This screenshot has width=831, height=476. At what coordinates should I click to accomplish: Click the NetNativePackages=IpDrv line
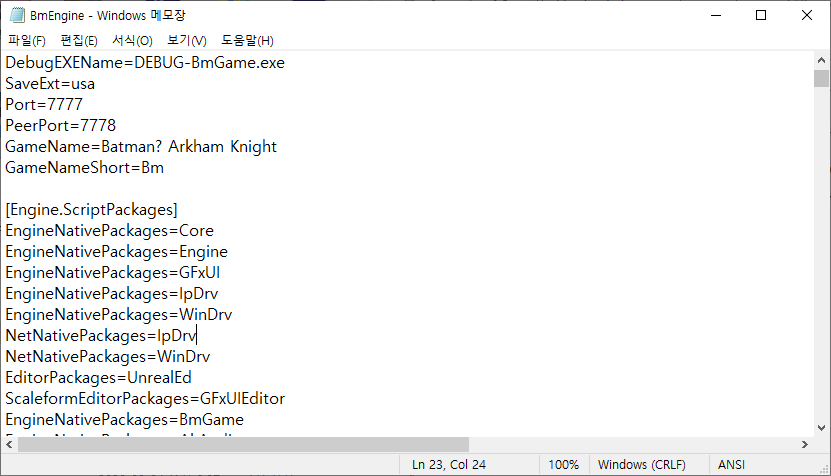pos(101,336)
